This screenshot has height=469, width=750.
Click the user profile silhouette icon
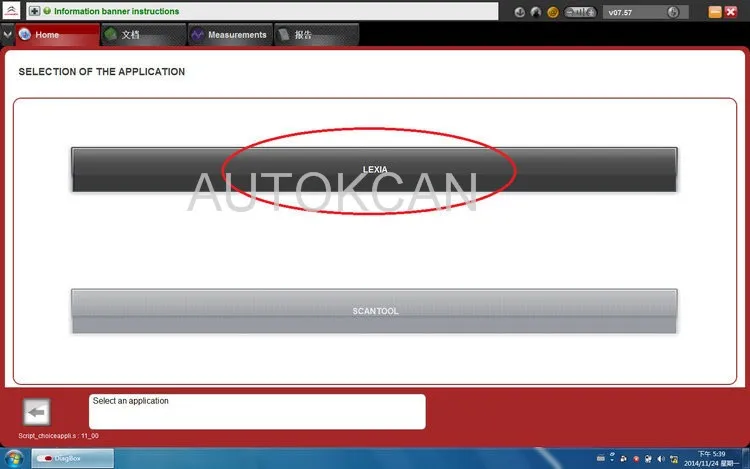coord(536,12)
